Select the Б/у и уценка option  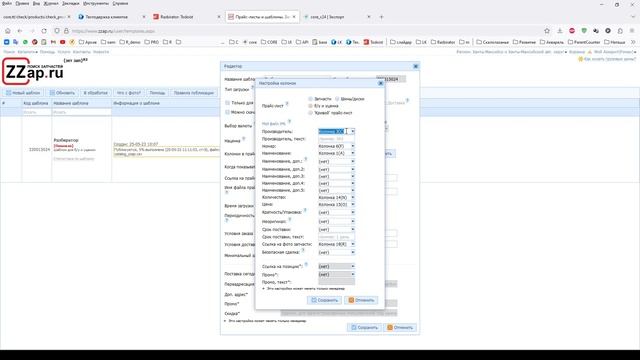(x=311, y=106)
